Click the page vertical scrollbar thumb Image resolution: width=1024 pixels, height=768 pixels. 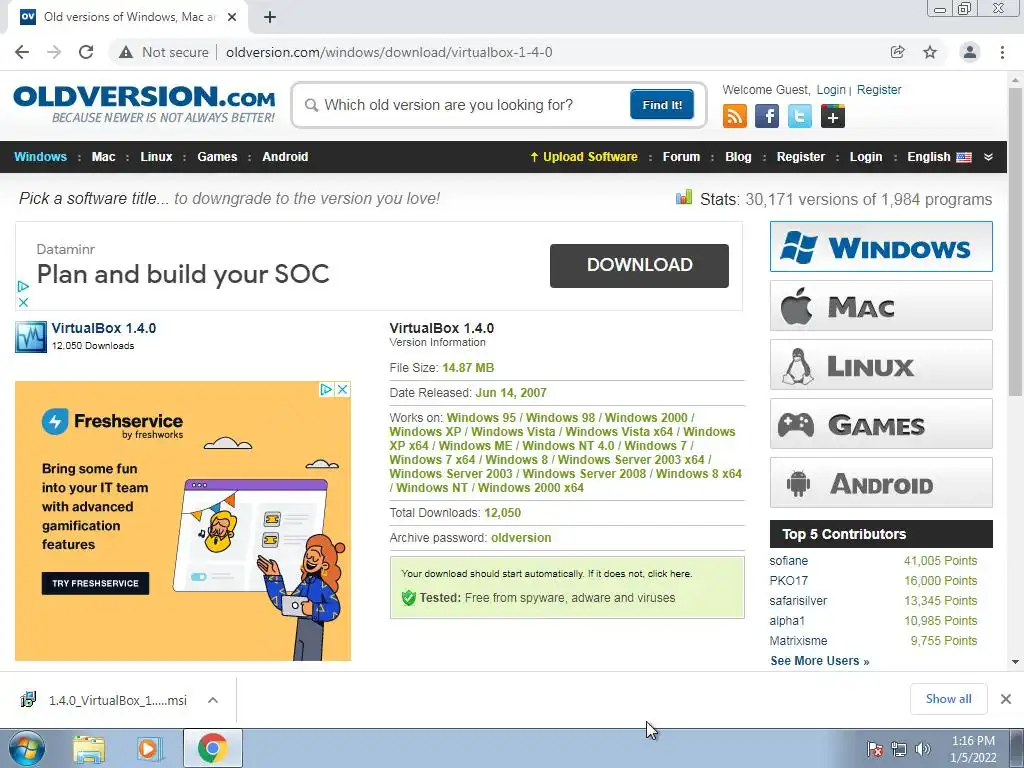1016,241
